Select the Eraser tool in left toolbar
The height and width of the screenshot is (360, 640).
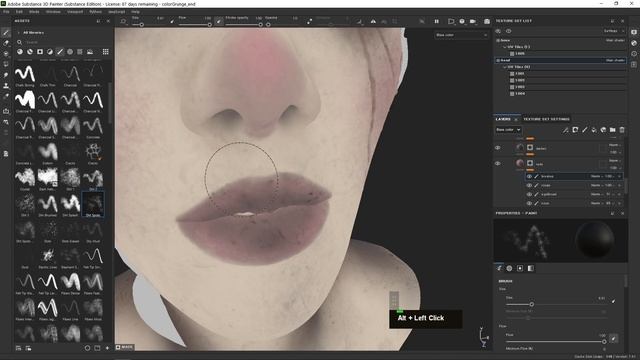click(6, 43)
